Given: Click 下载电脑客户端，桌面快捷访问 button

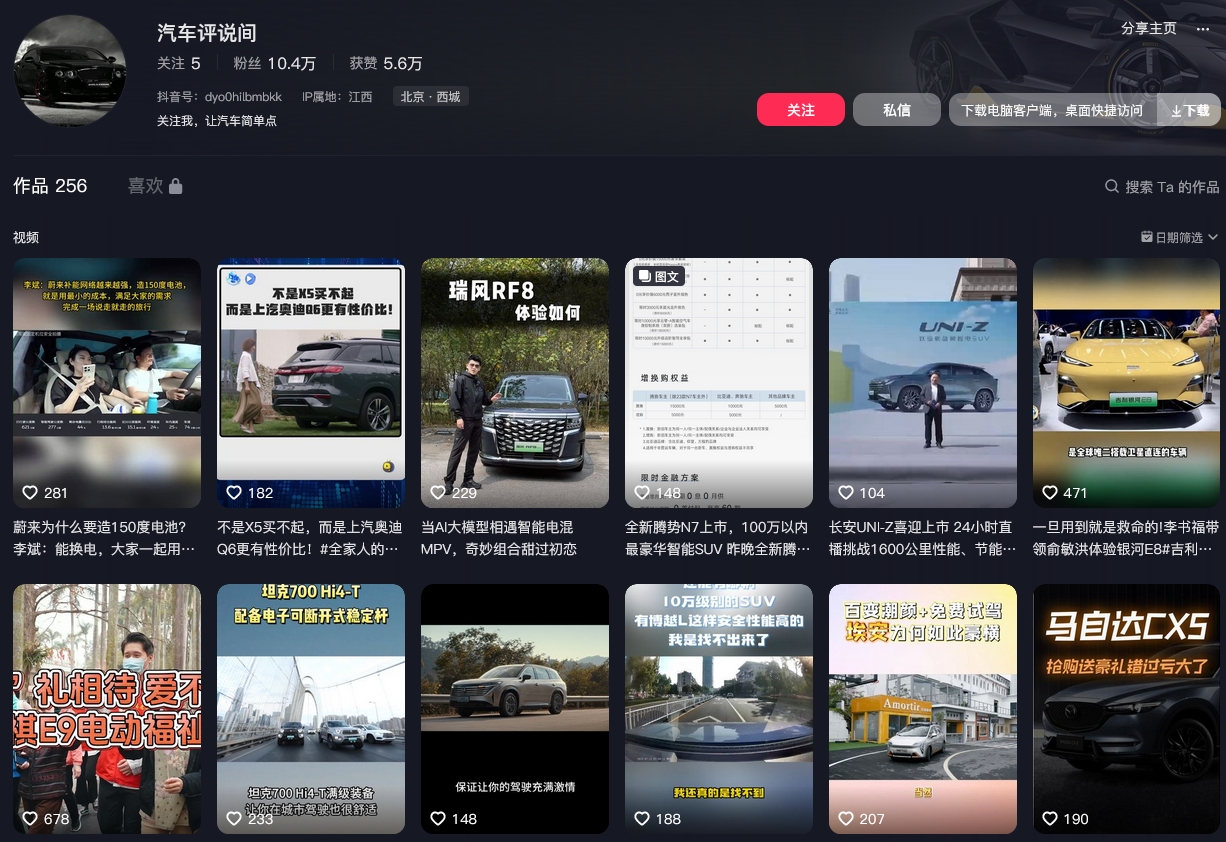Looking at the screenshot, I should [1053, 110].
